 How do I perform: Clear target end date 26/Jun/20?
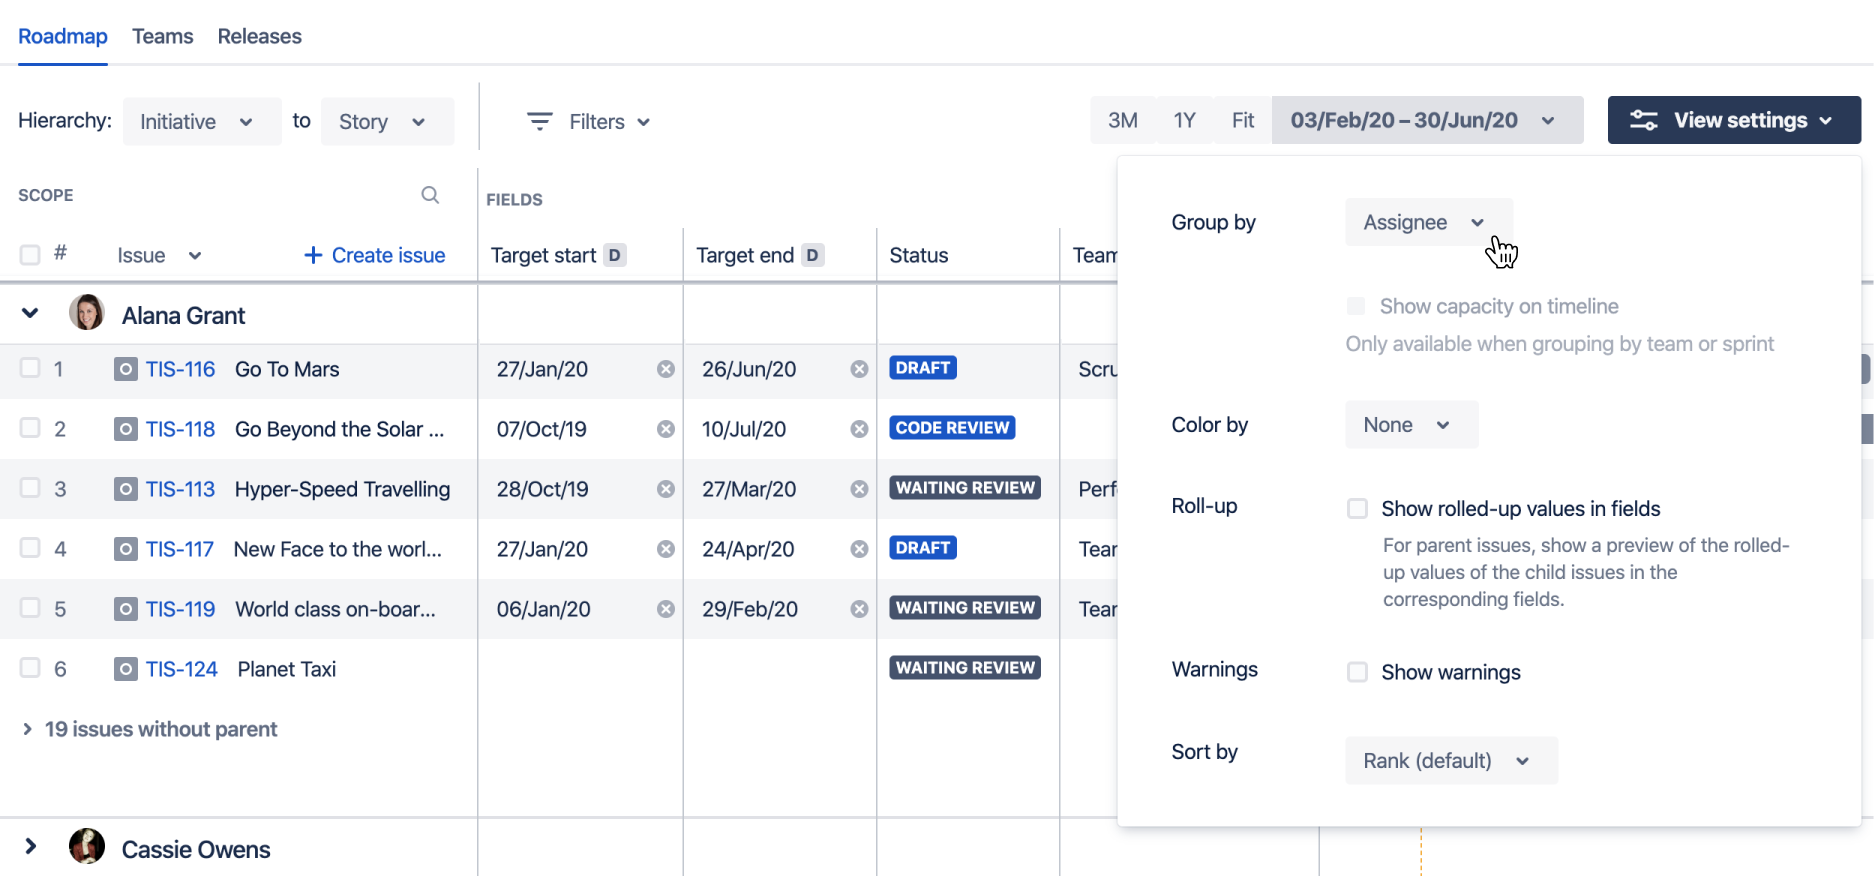coord(859,369)
